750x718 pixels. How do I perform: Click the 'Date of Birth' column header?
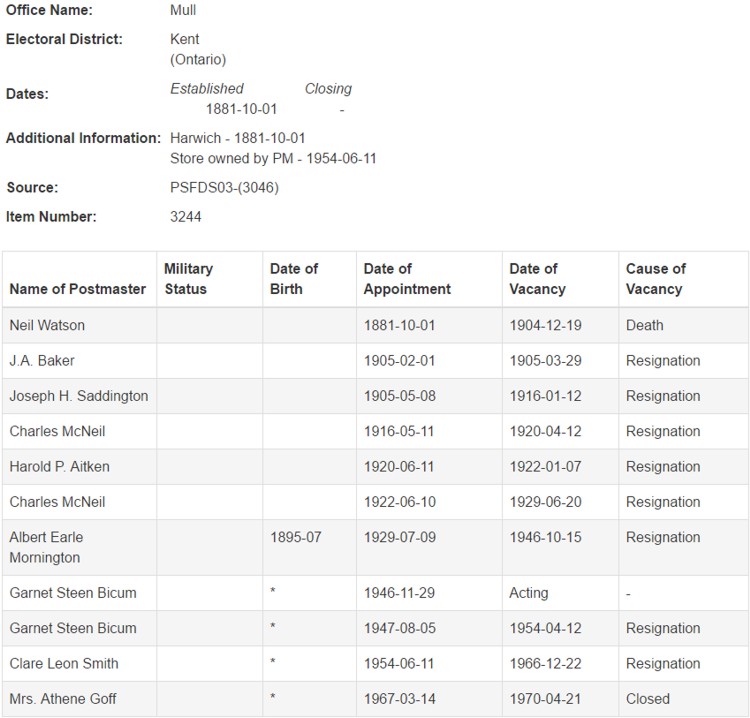pyautogui.click(x=294, y=279)
